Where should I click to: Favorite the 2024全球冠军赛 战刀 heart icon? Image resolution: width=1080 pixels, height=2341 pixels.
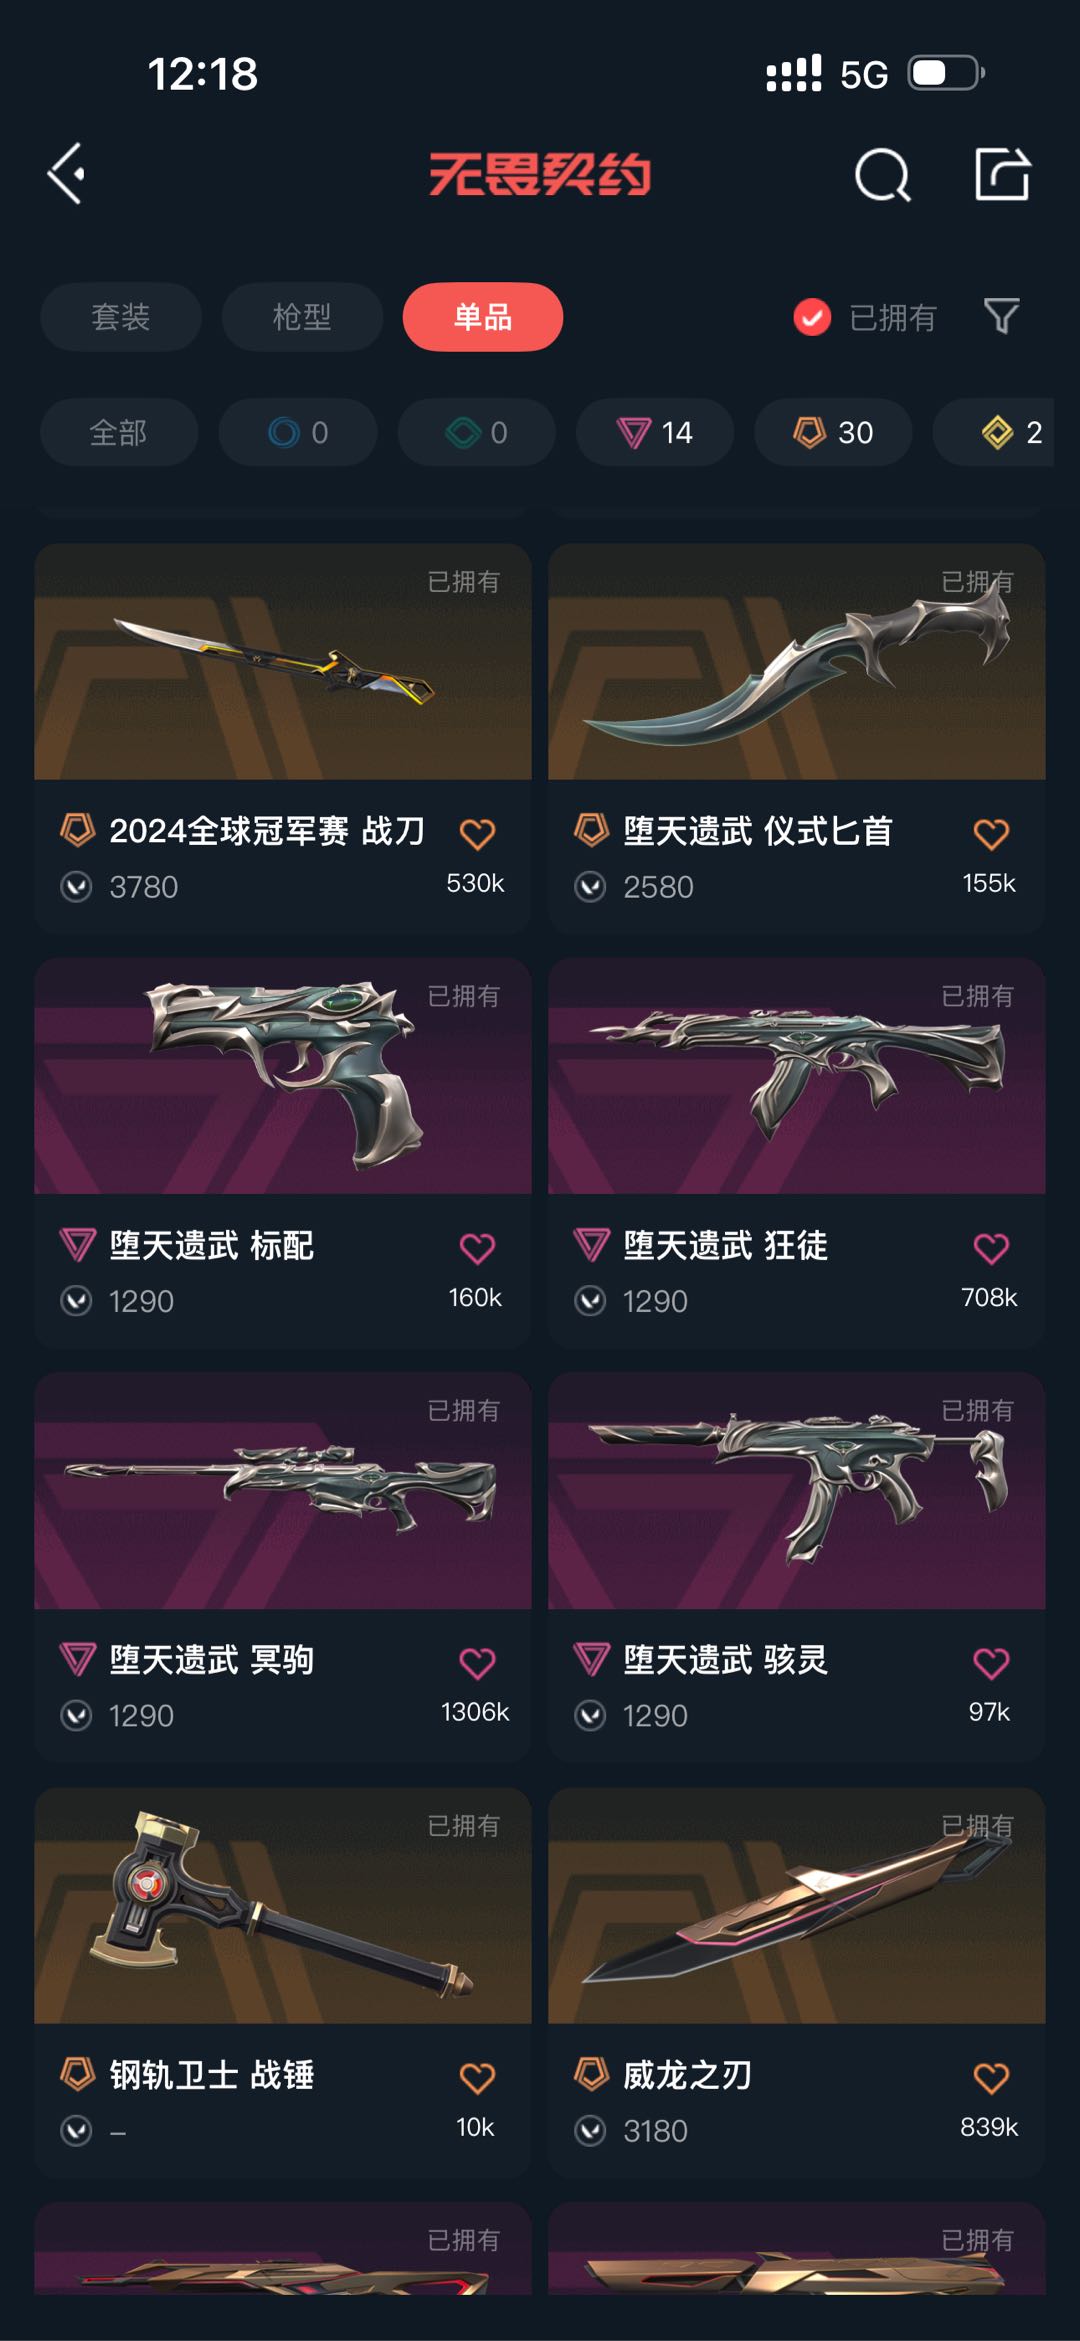[477, 833]
